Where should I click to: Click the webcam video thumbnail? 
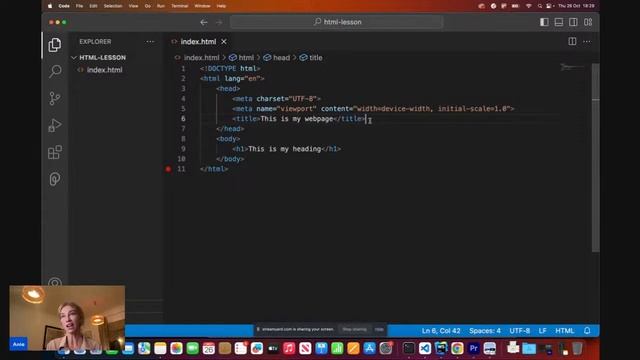click(x=67, y=318)
